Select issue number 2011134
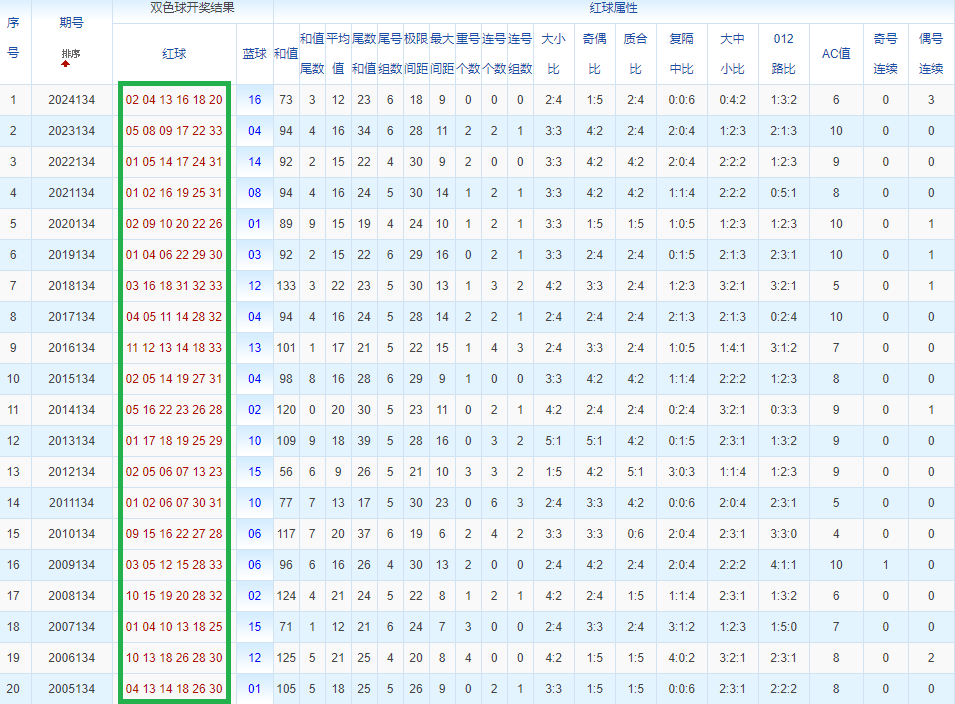This screenshot has width=955, height=704. (x=72, y=503)
